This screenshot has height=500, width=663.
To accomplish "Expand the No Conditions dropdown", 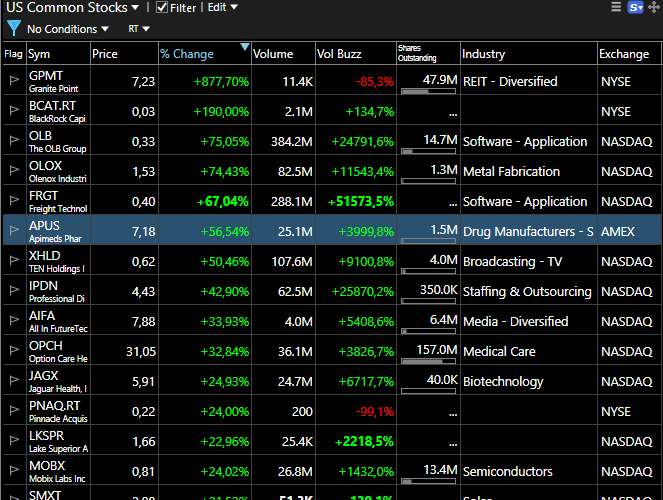I will [68, 29].
